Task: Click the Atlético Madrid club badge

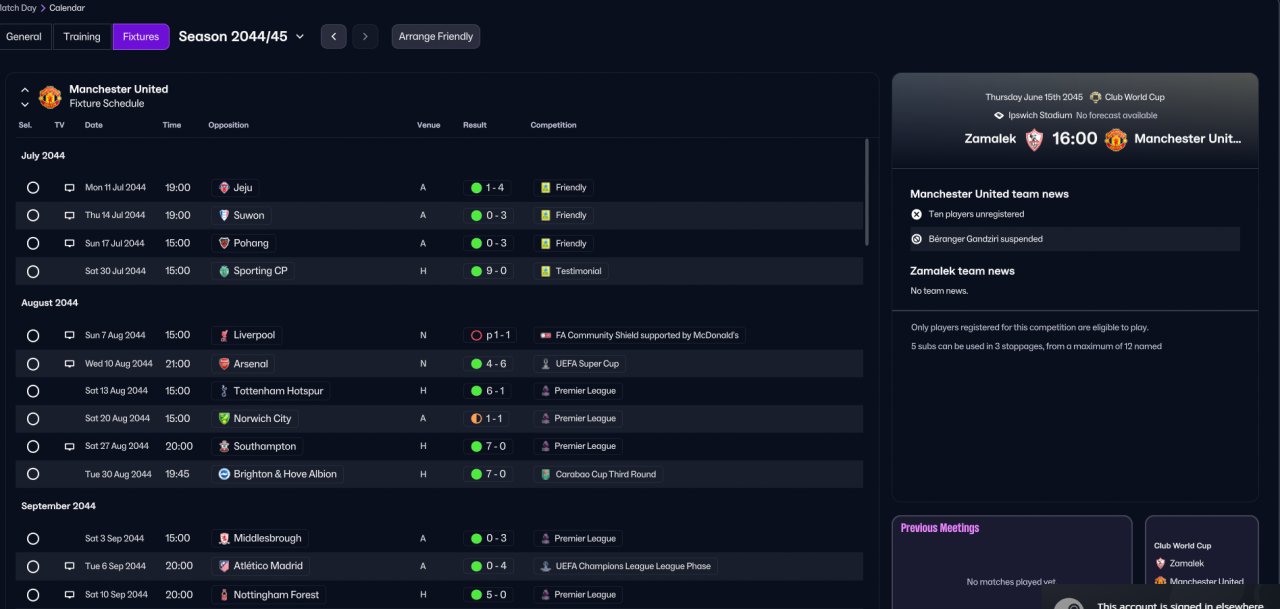Action: click(224, 566)
